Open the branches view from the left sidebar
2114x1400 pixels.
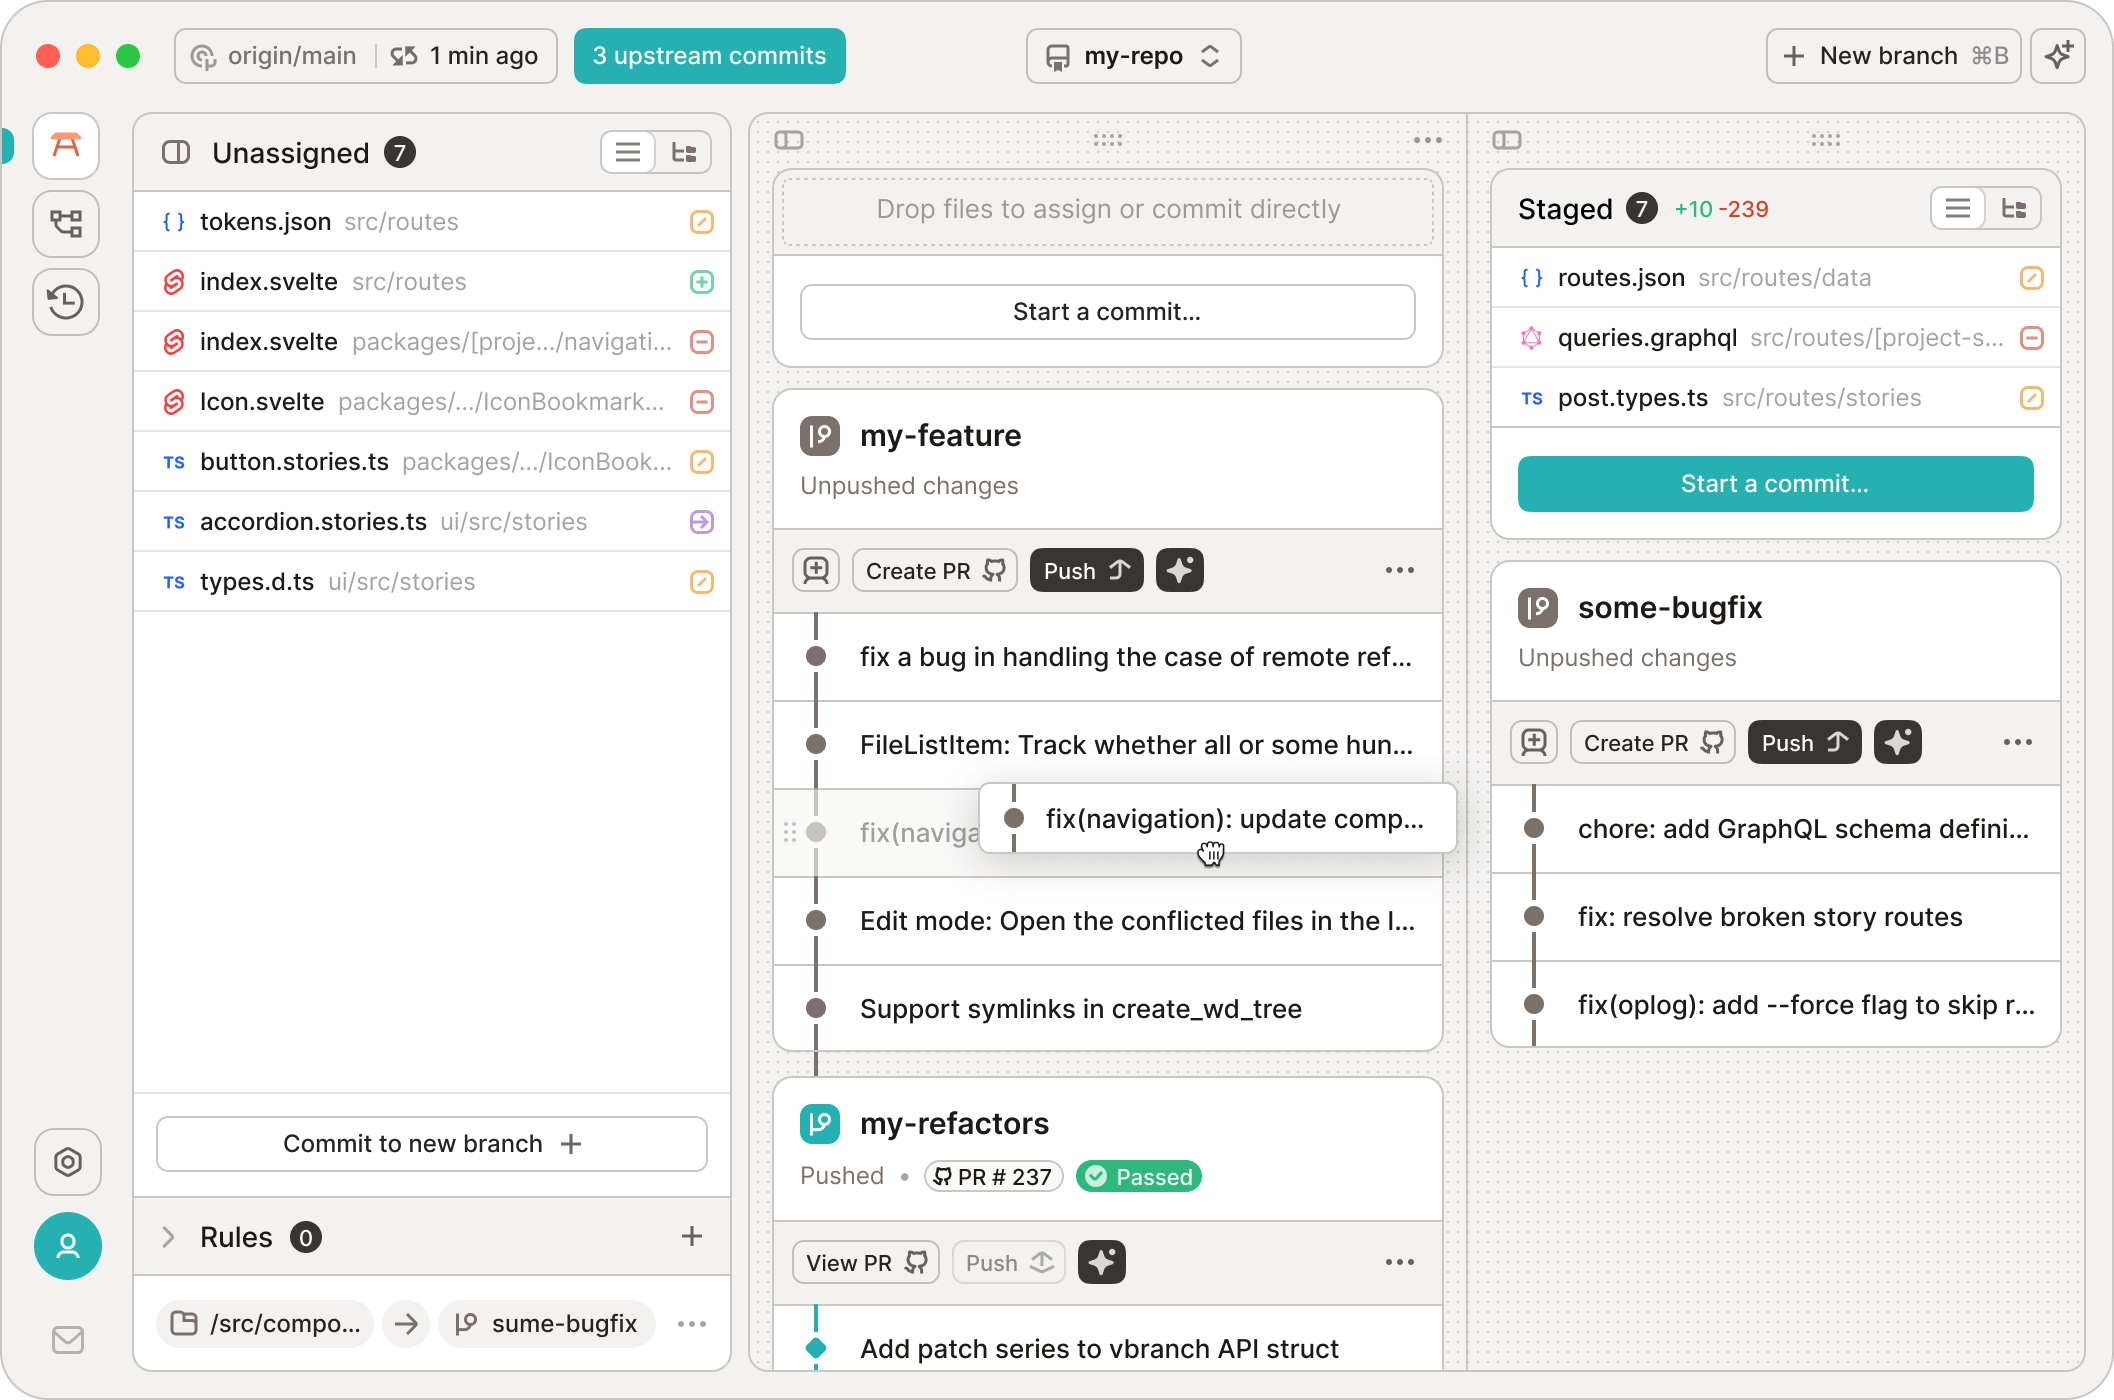(66, 224)
